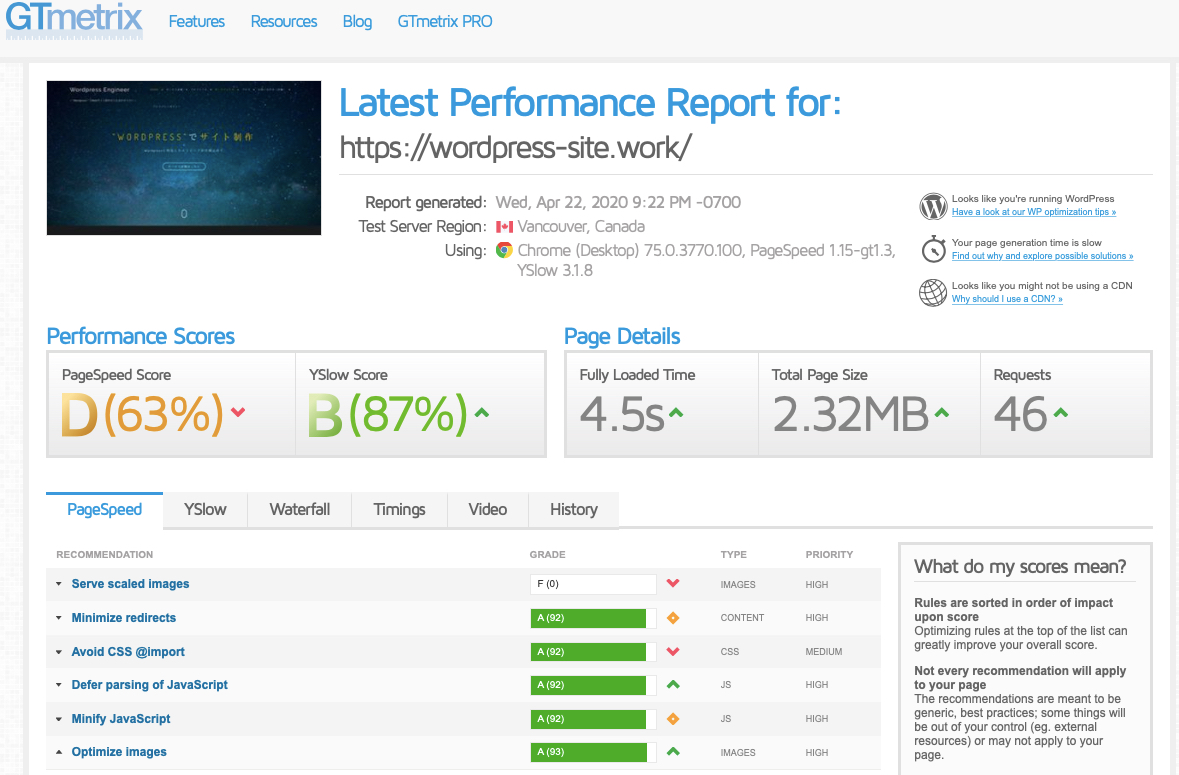Click the RECOMMENDATION column header

pyautogui.click(x=105, y=555)
